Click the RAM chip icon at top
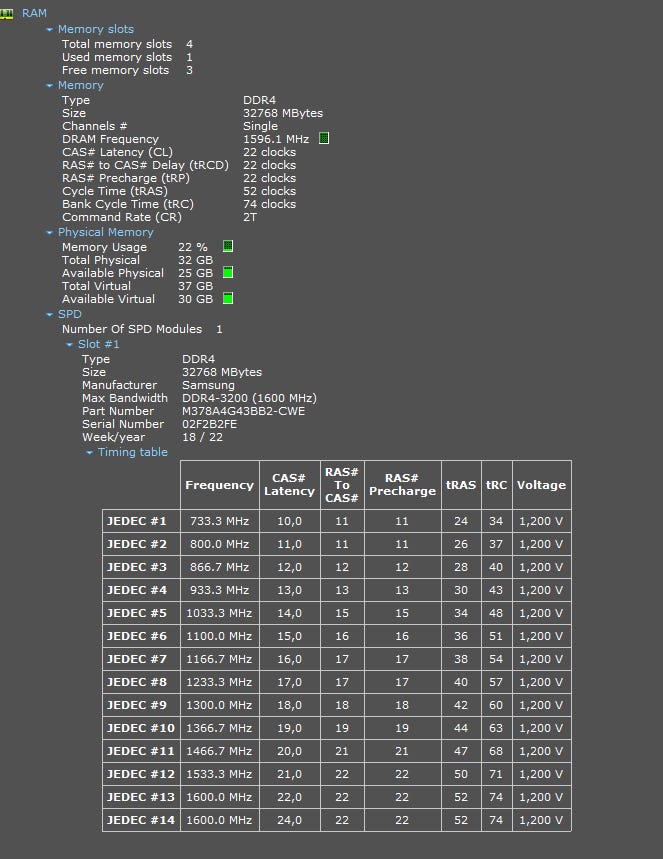This screenshot has width=663, height=859. 8,13
